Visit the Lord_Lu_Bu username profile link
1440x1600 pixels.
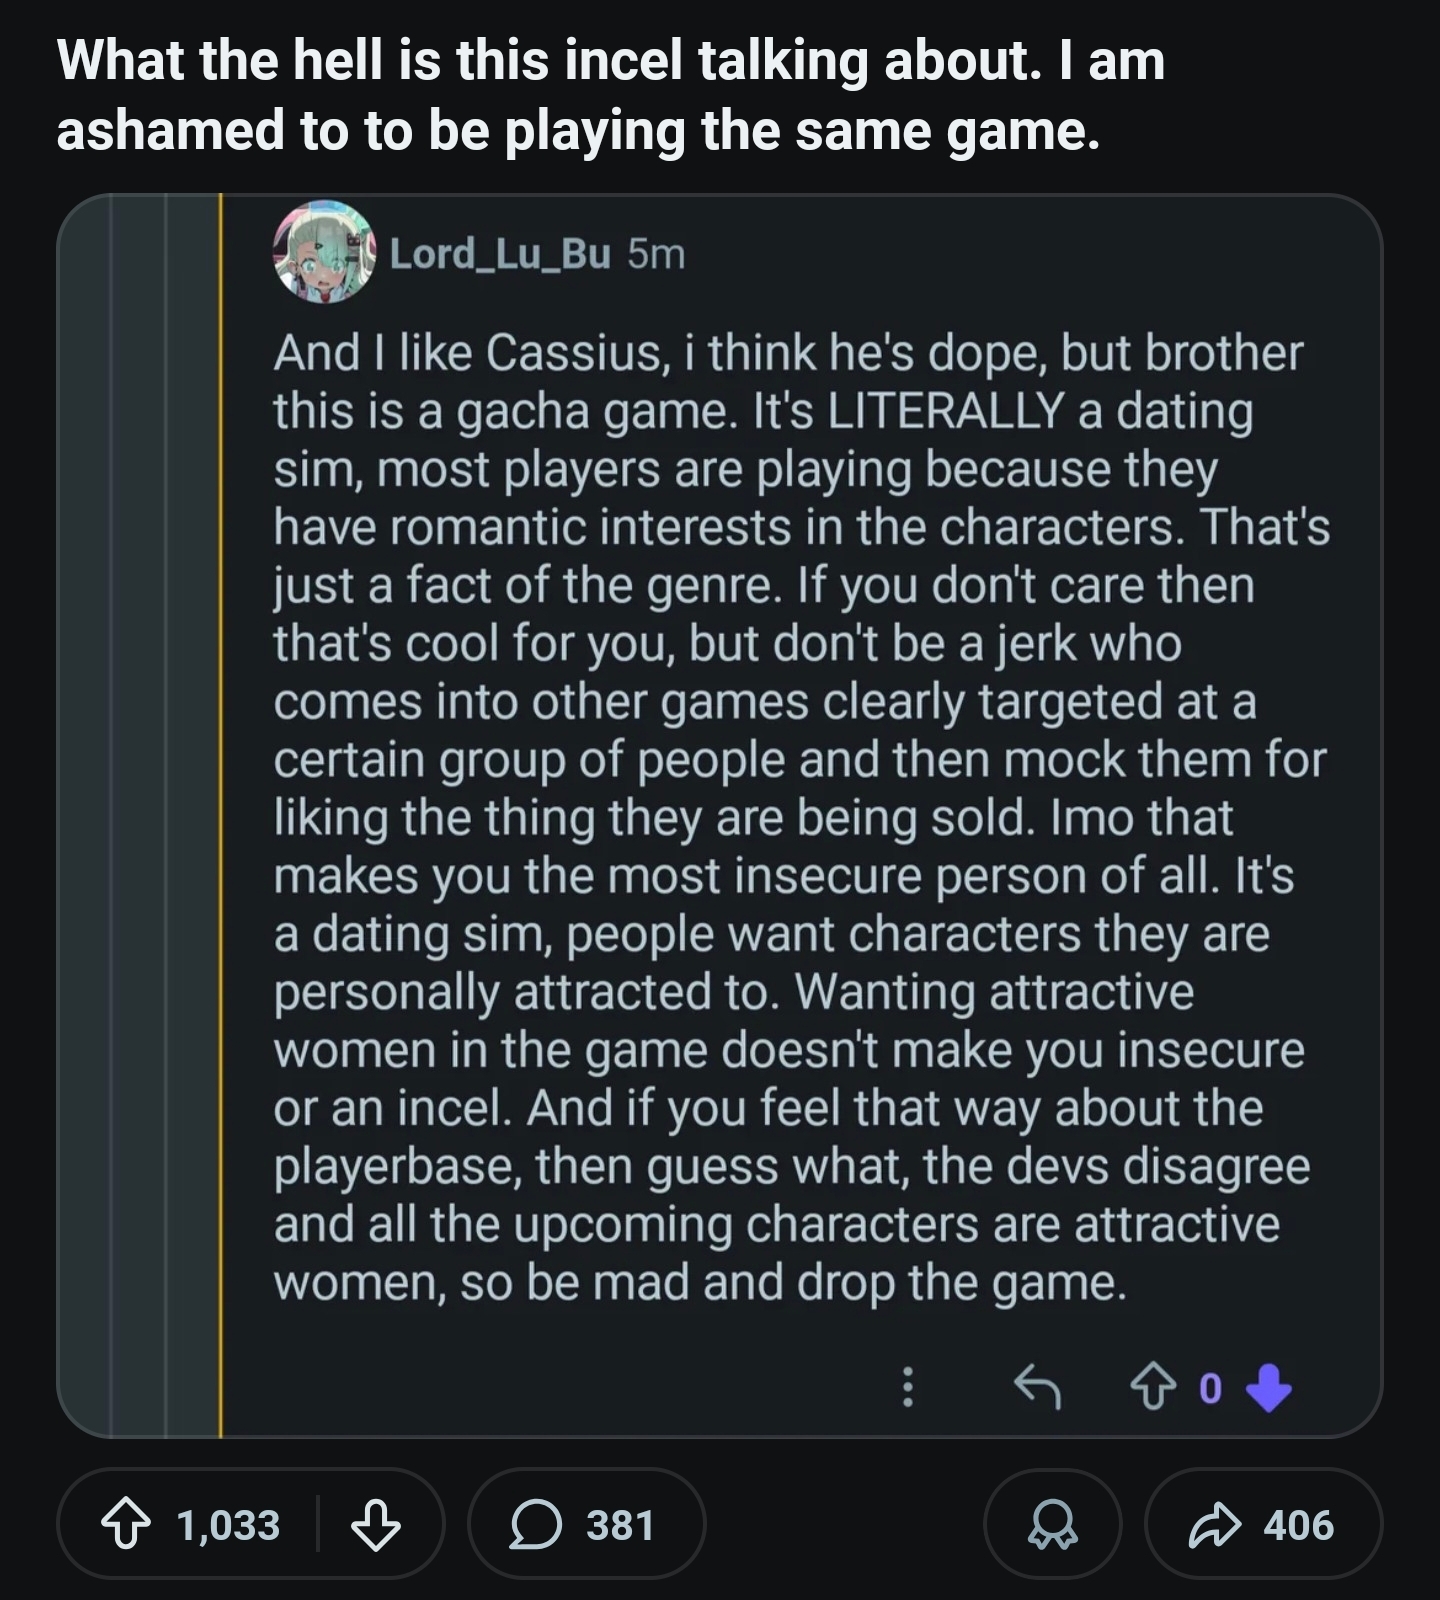(x=499, y=254)
